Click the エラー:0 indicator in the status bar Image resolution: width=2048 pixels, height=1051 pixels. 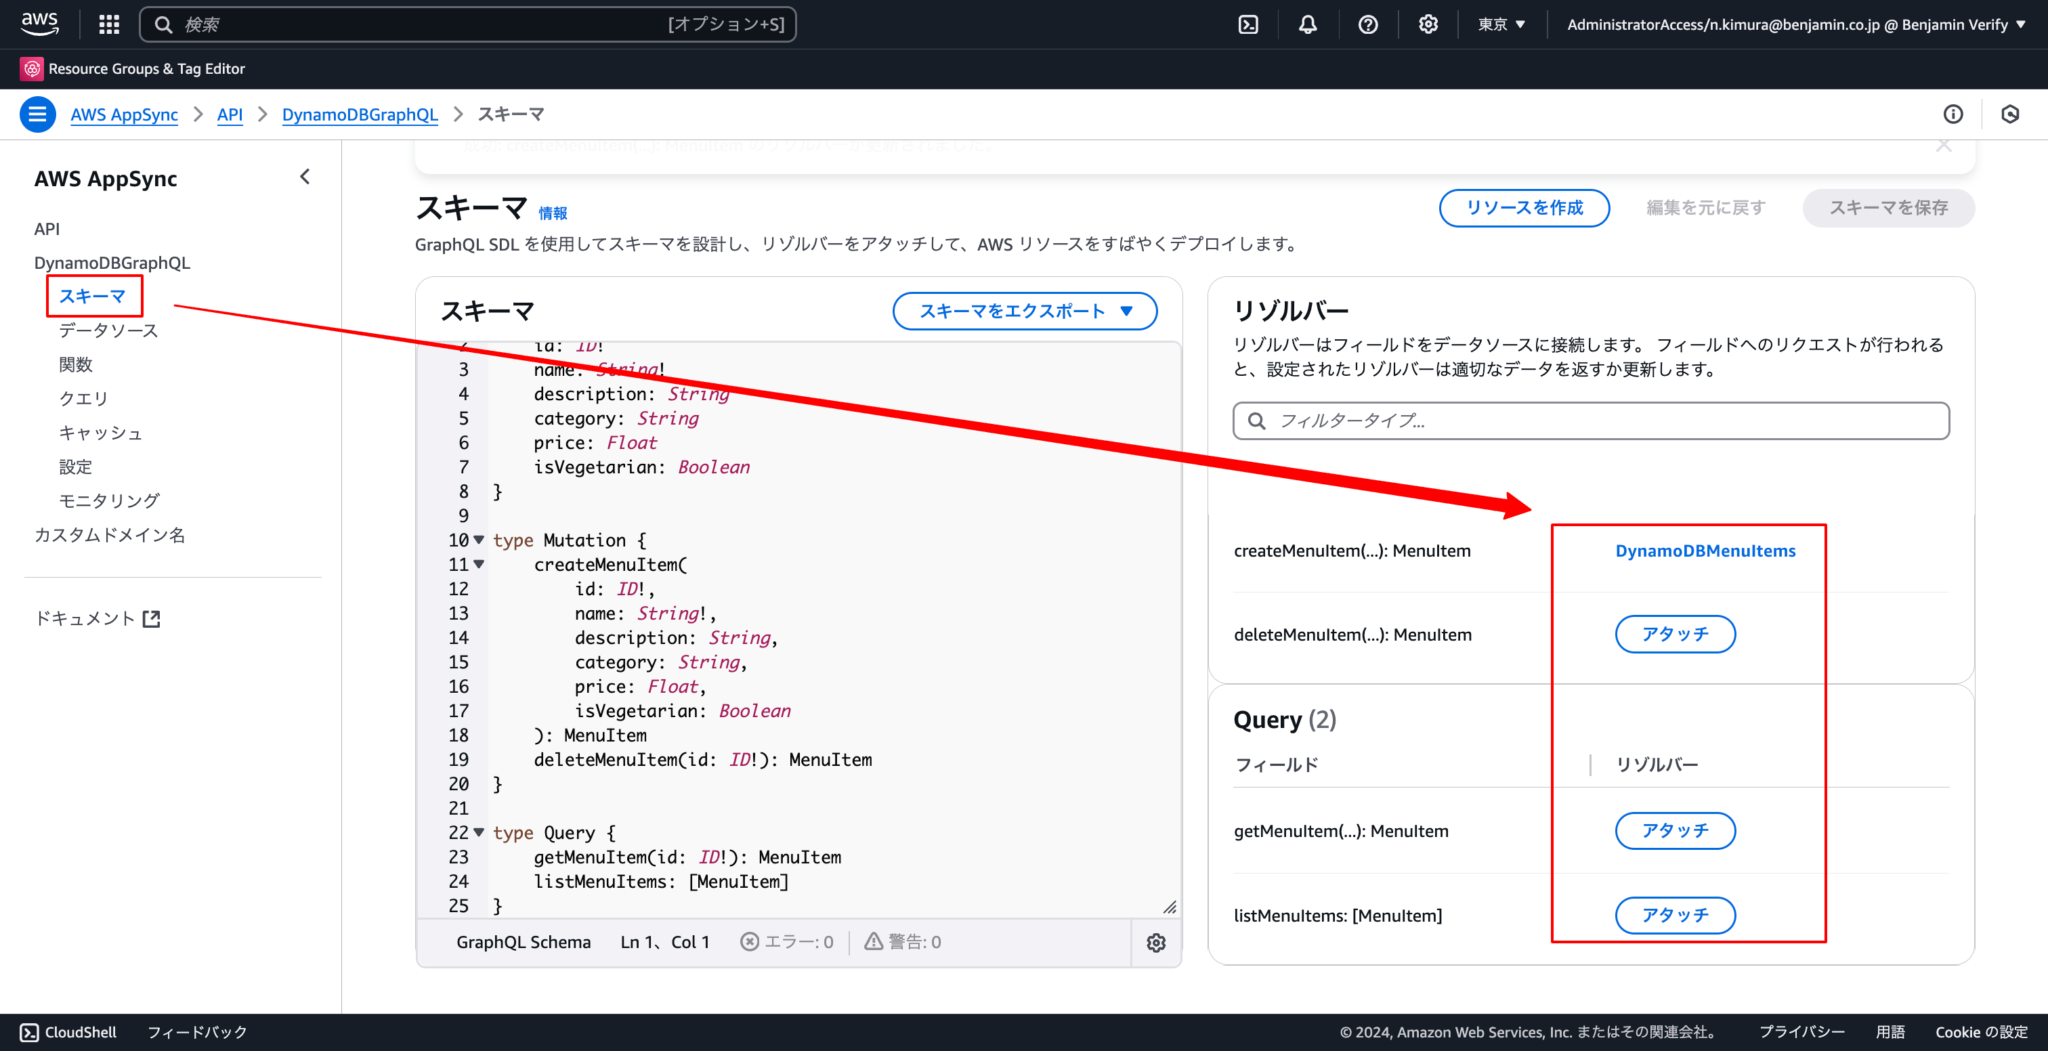pyautogui.click(x=788, y=941)
